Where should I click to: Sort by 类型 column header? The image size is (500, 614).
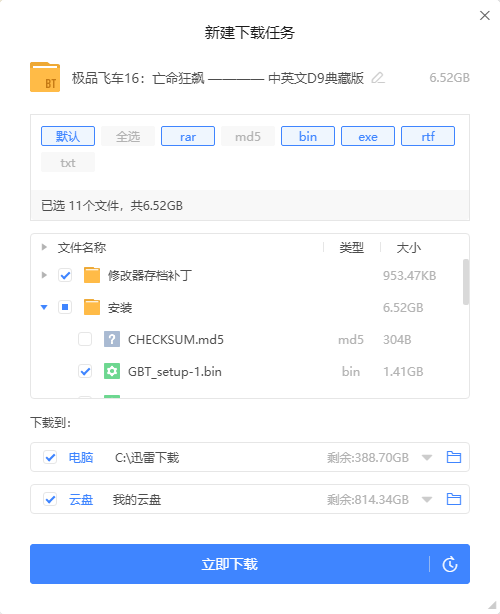(352, 247)
